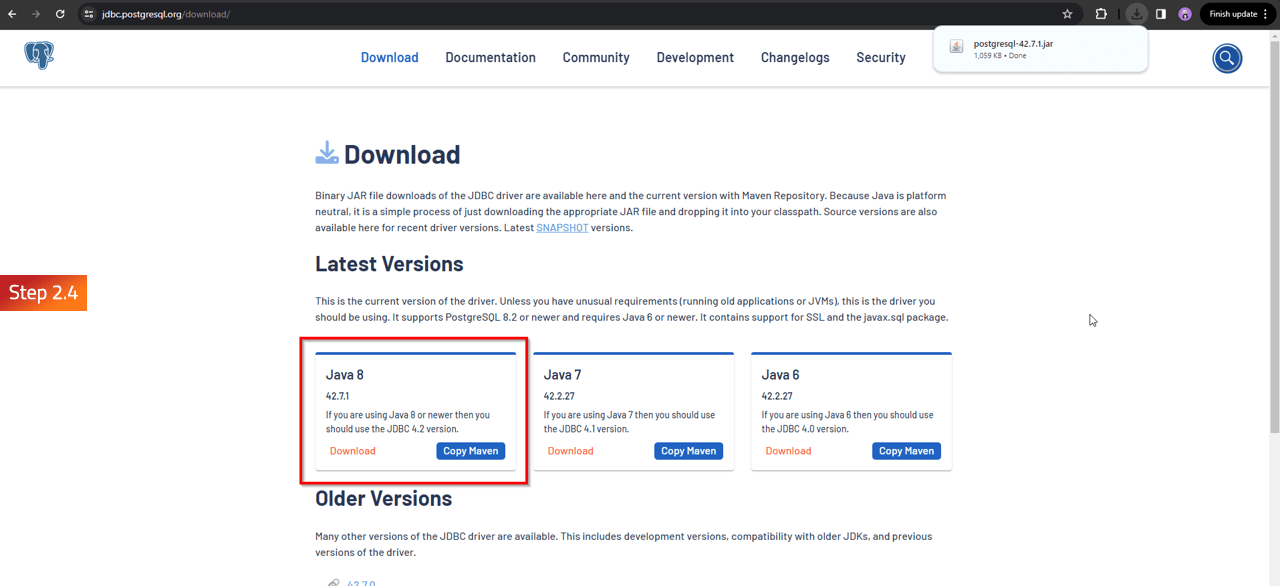Download the Java 8 driver 42.7.1
This screenshot has height=586, width=1280.
point(353,451)
